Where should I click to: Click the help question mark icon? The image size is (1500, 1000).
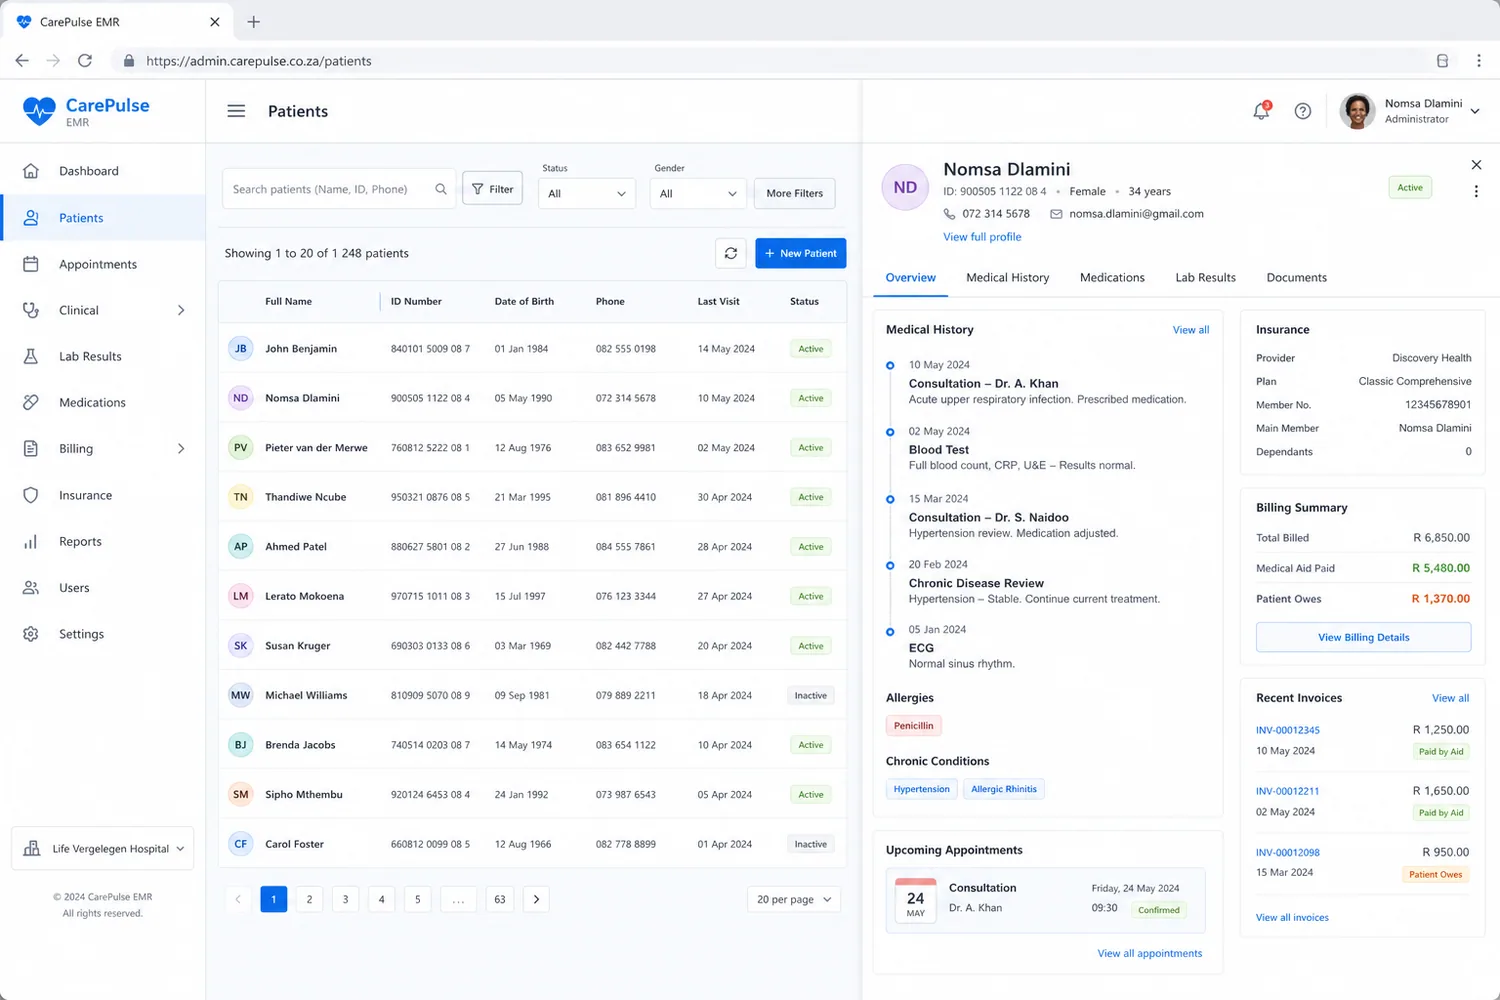point(1302,111)
